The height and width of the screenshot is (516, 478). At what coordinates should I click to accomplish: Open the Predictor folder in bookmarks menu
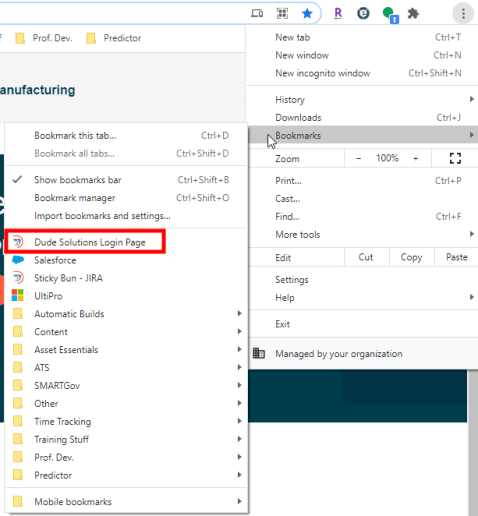click(x=126, y=475)
